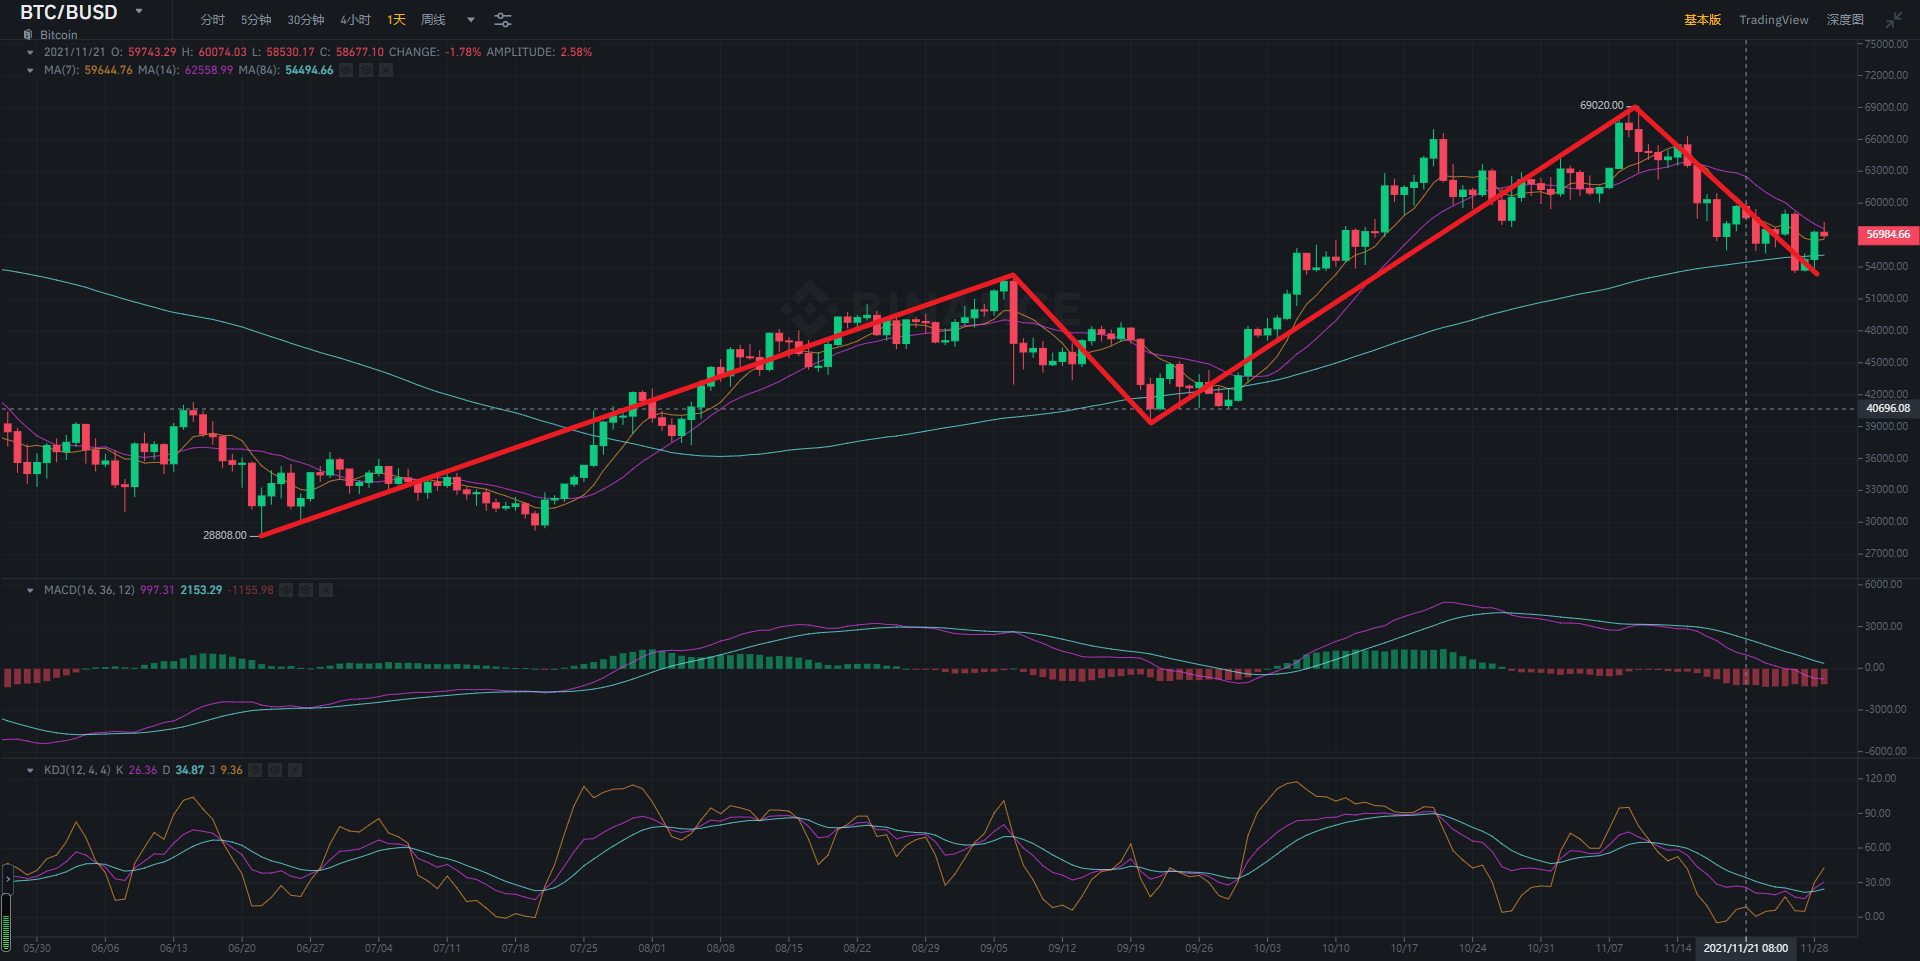The width and height of the screenshot is (1920, 961).
Task: Click the 69020.00 high price marker
Action: [1601, 105]
